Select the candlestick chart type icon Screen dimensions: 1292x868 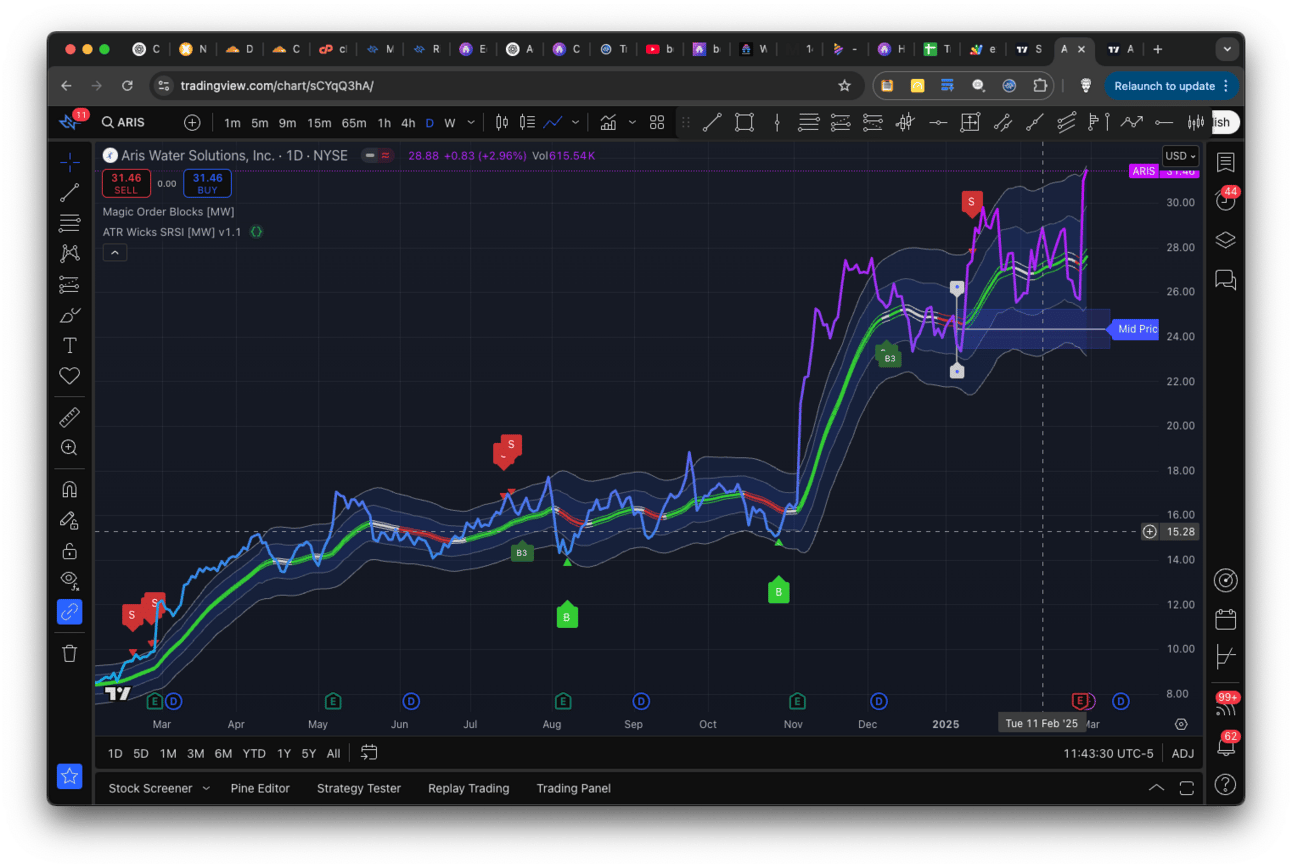(x=502, y=123)
